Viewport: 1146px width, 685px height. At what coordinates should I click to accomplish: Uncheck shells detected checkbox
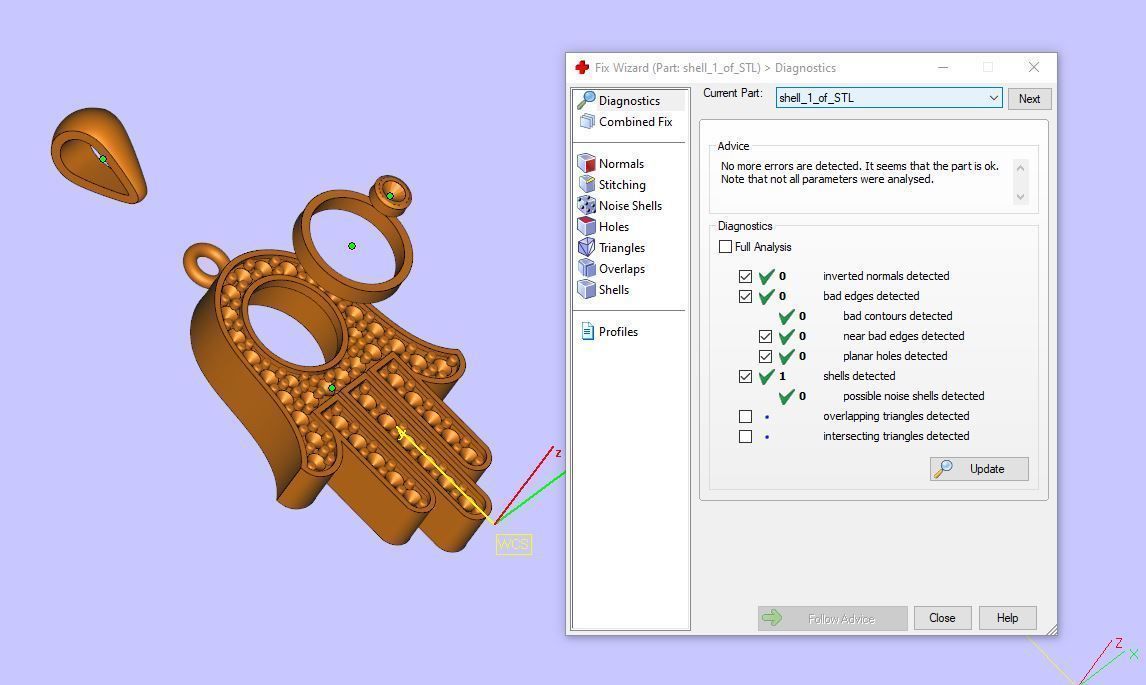(745, 376)
